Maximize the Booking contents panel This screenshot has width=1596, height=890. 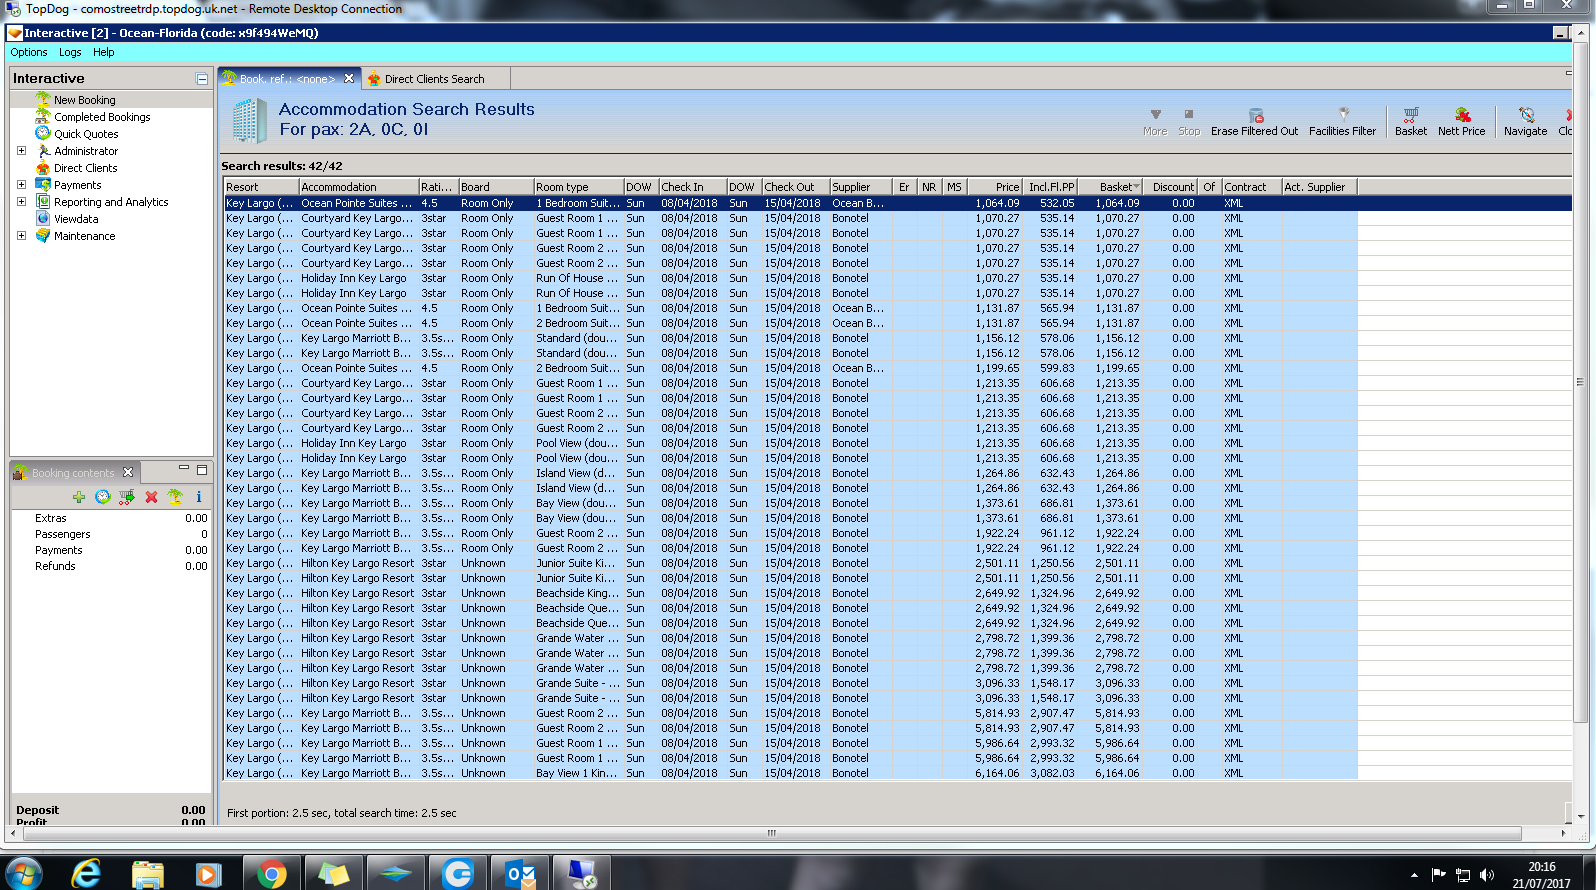202,470
